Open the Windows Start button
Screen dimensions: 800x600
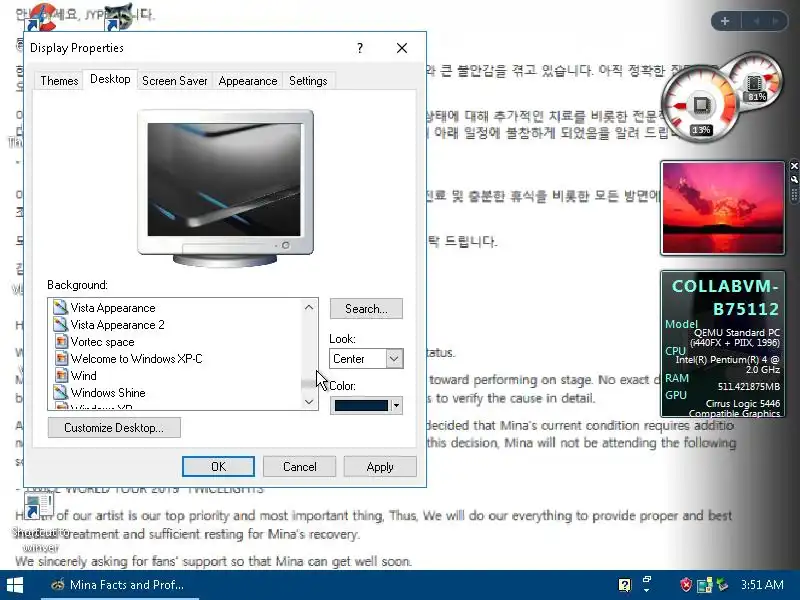point(15,585)
